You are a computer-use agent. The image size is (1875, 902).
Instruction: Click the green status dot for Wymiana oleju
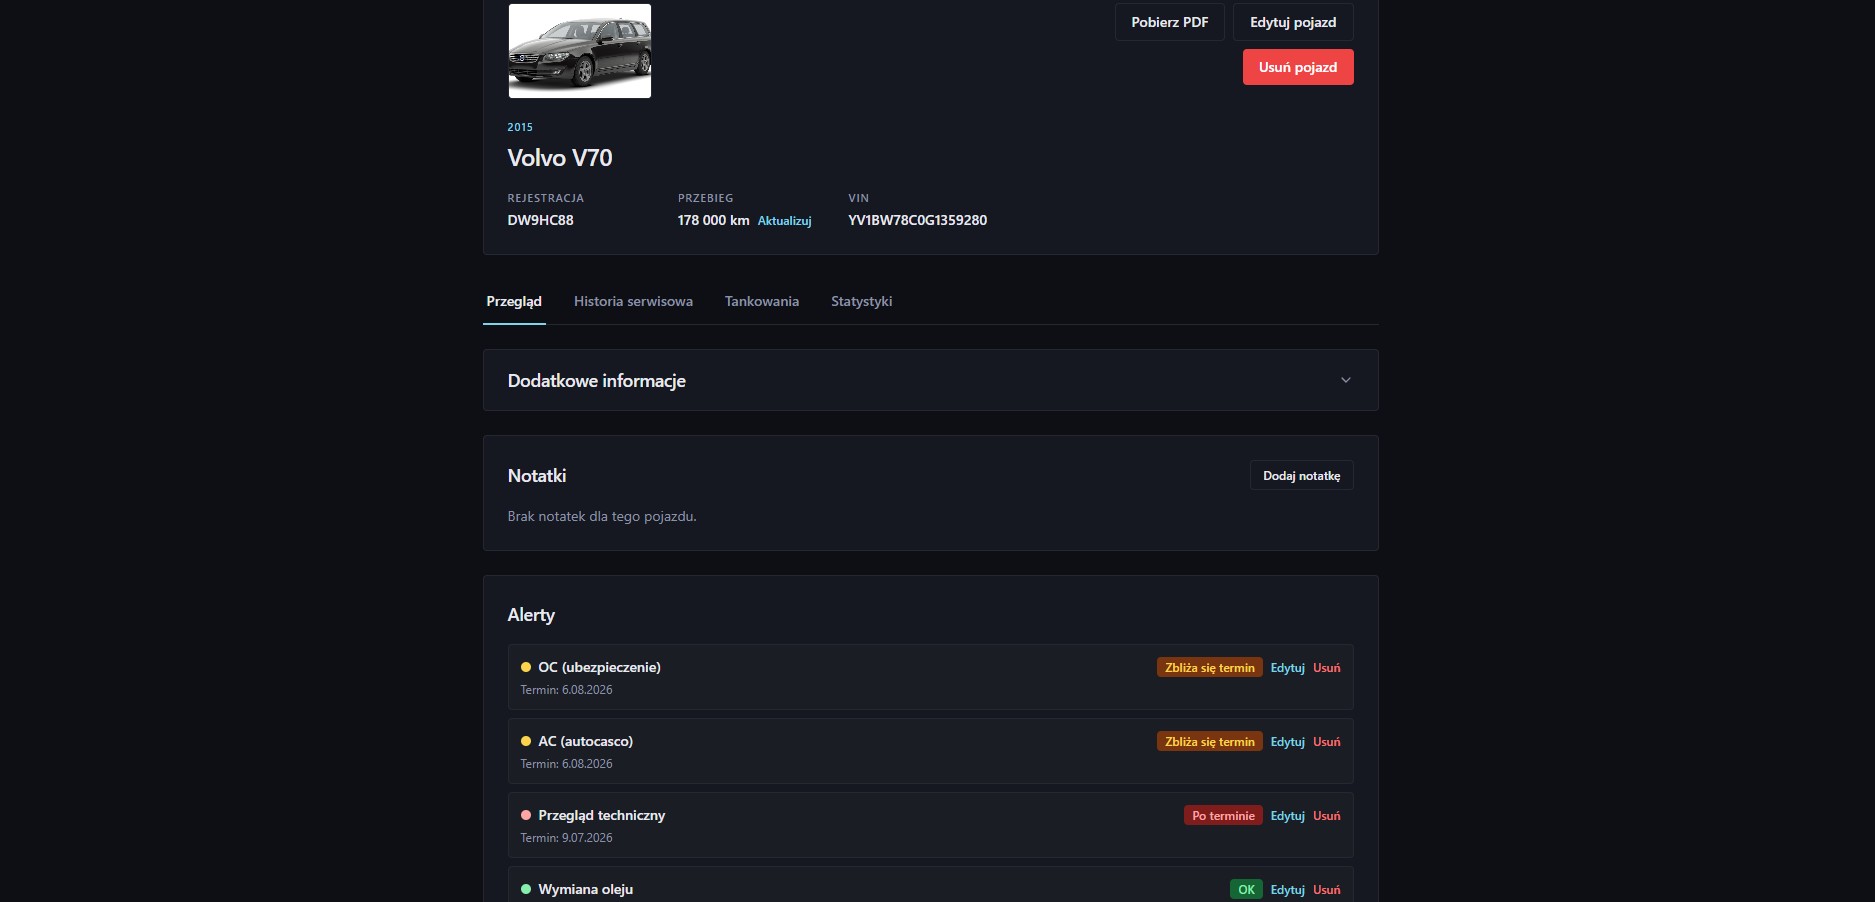click(526, 889)
